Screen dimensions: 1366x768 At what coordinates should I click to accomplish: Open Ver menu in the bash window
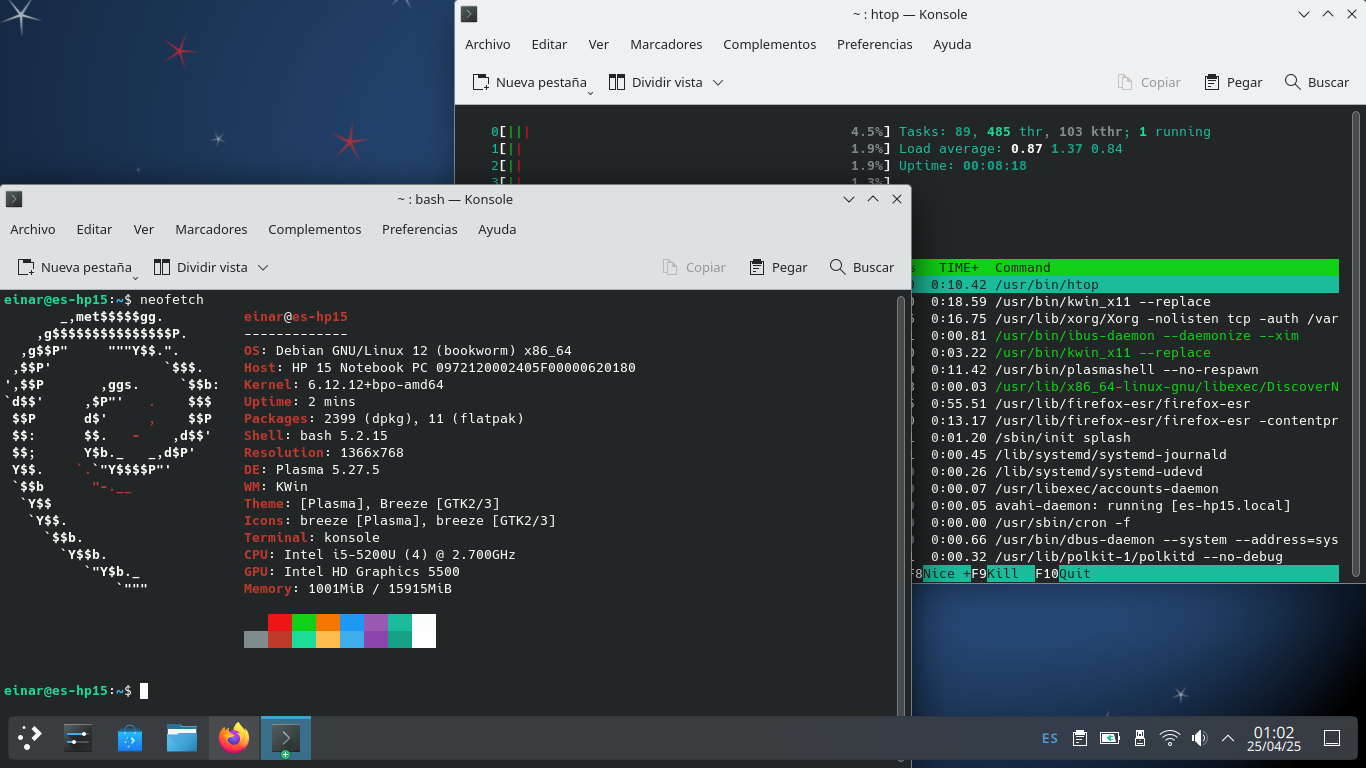coord(144,229)
